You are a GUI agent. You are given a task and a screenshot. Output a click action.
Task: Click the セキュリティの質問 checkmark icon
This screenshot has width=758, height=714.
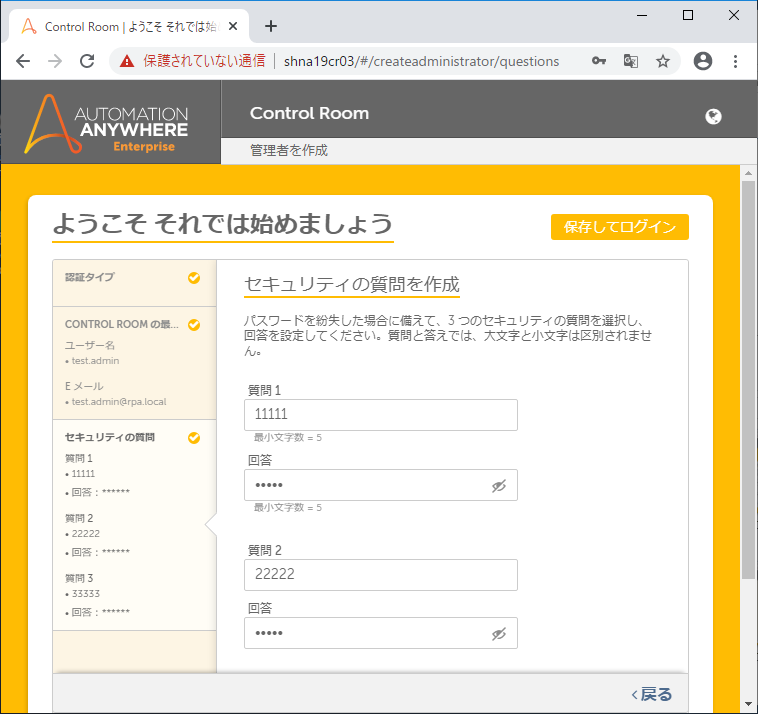click(x=194, y=437)
